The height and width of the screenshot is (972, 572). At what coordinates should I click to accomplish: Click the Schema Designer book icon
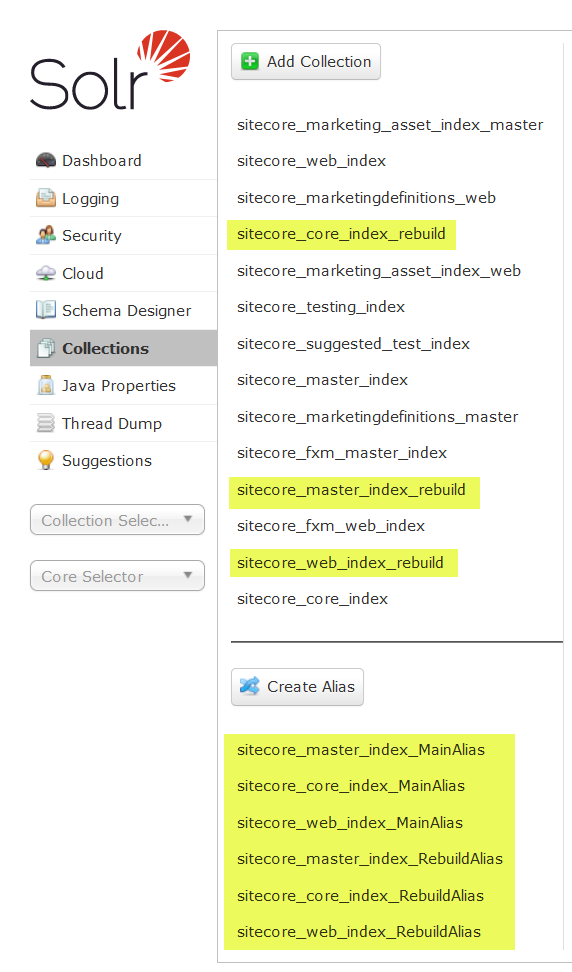point(46,310)
